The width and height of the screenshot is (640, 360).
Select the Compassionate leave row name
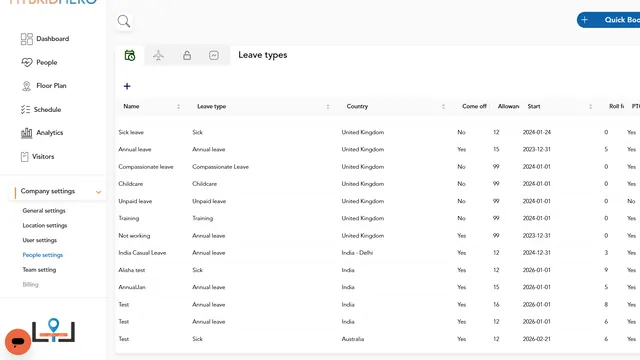tap(146, 167)
